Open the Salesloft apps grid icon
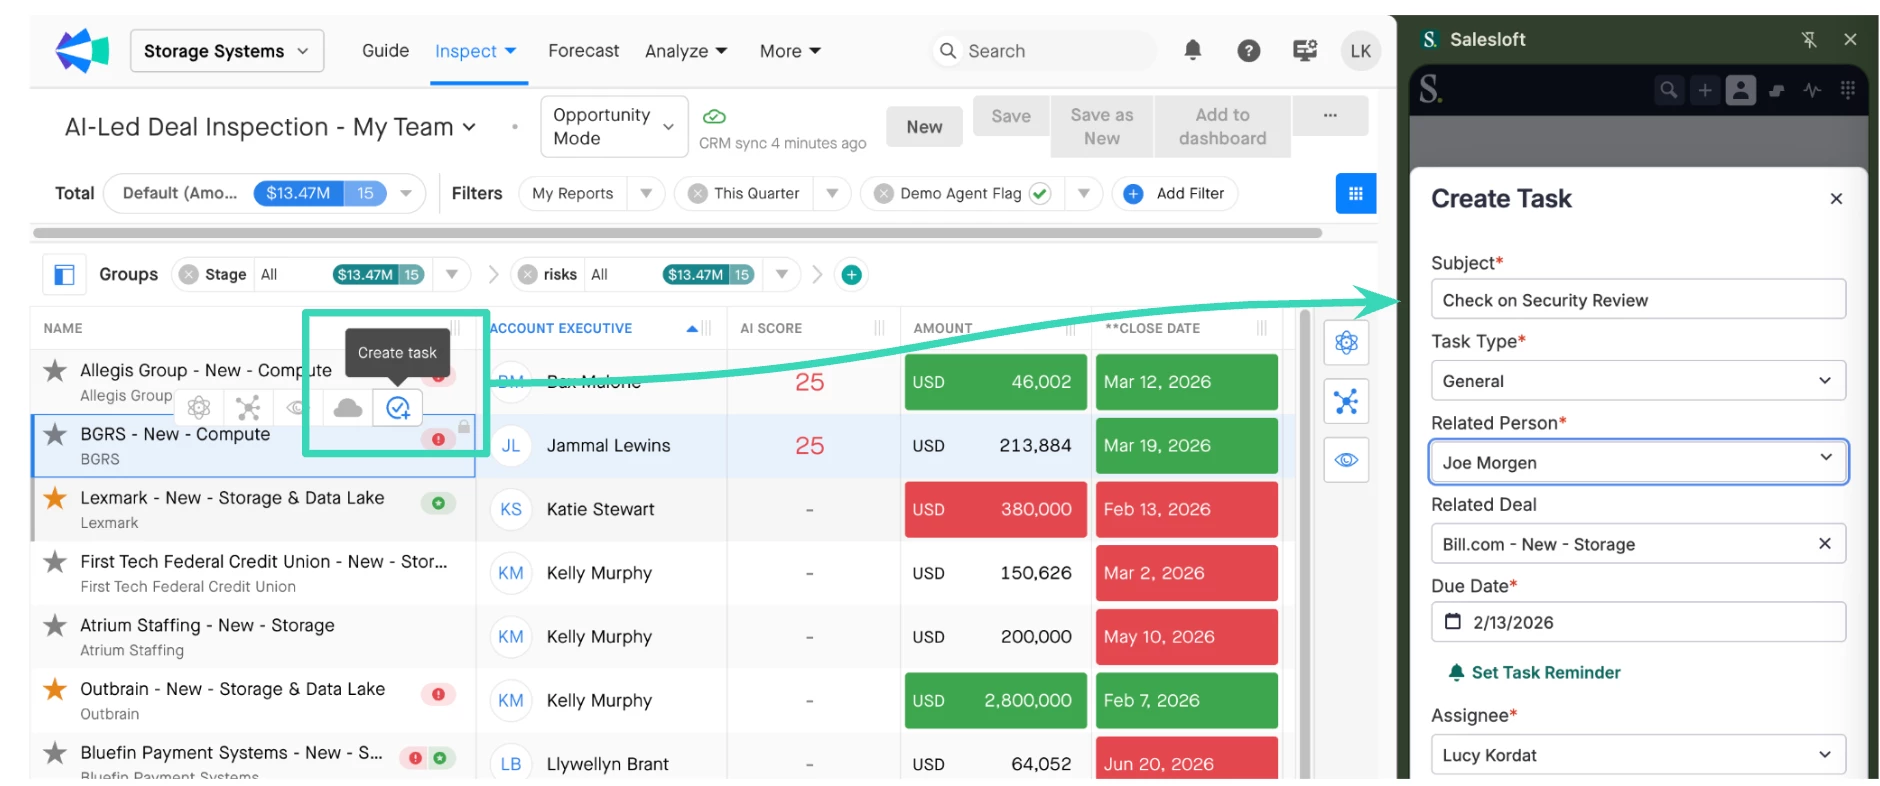 1848,90
